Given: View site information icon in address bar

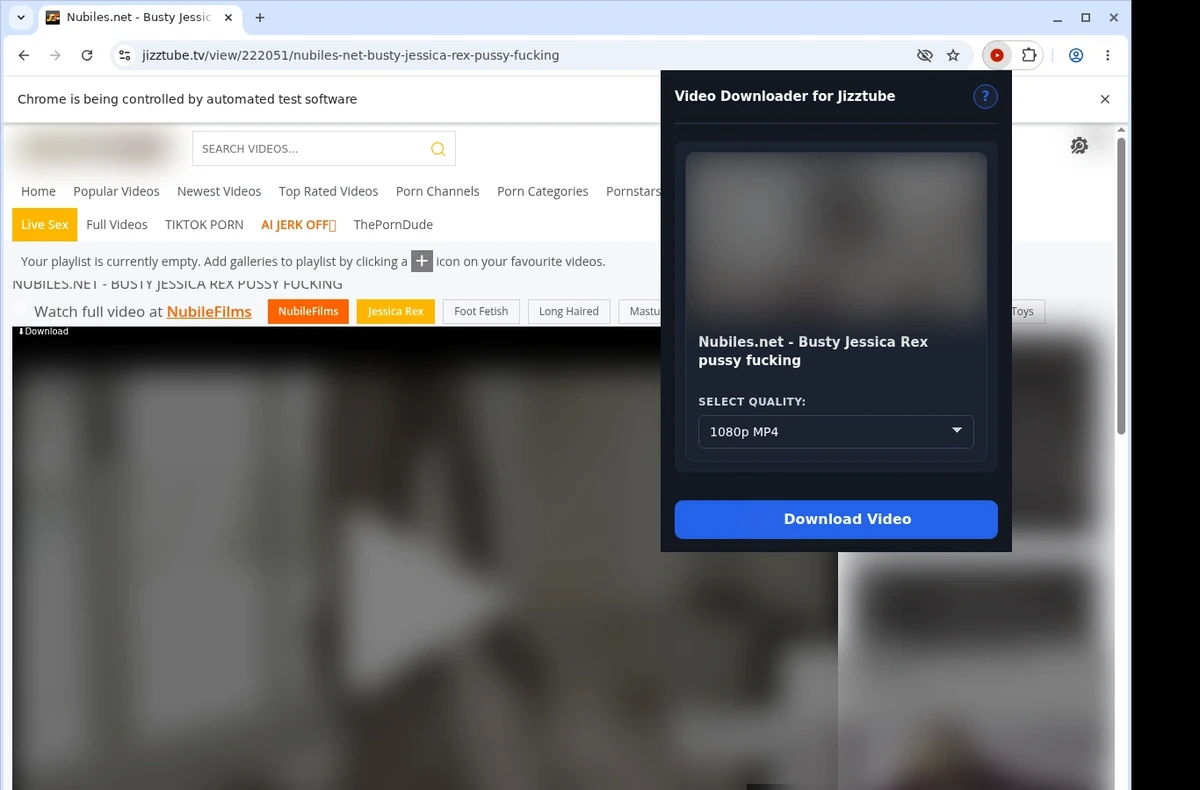Looking at the screenshot, I should click(x=125, y=56).
